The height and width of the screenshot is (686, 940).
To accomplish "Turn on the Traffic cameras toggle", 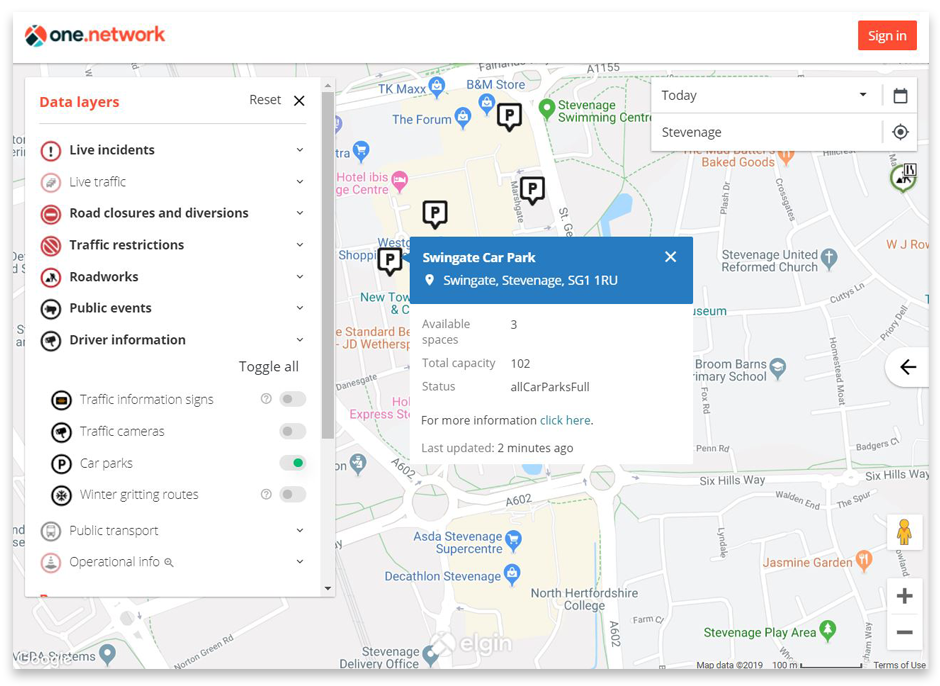I will coord(292,431).
